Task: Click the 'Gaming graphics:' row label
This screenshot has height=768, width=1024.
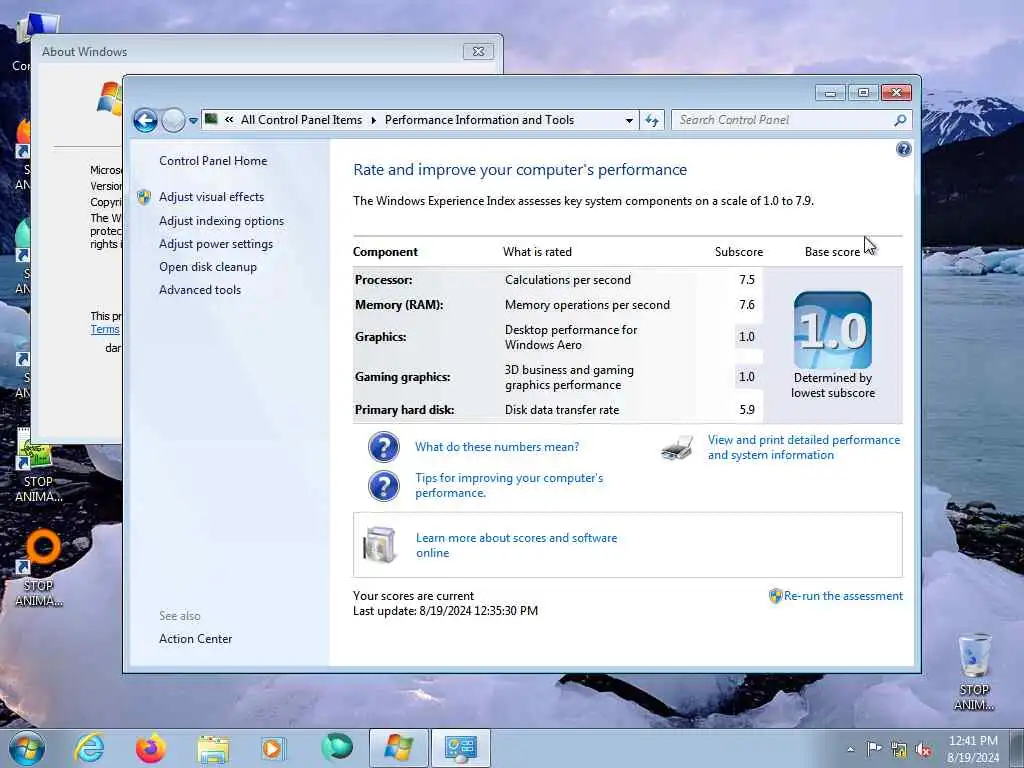Action: (x=402, y=377)
